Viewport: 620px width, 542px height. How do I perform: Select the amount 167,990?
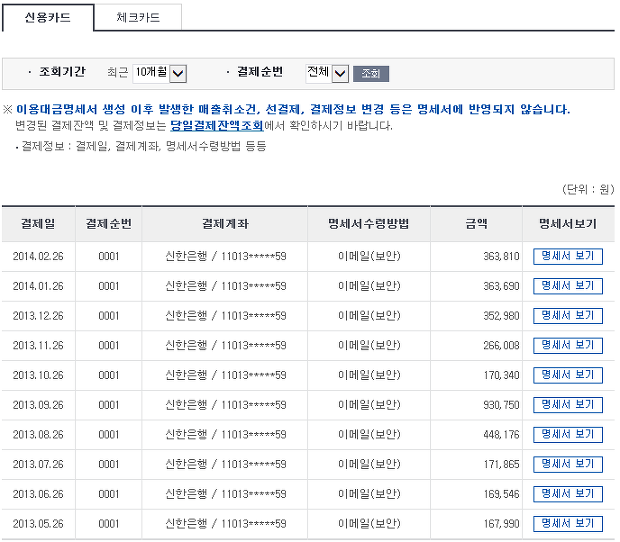501,524
